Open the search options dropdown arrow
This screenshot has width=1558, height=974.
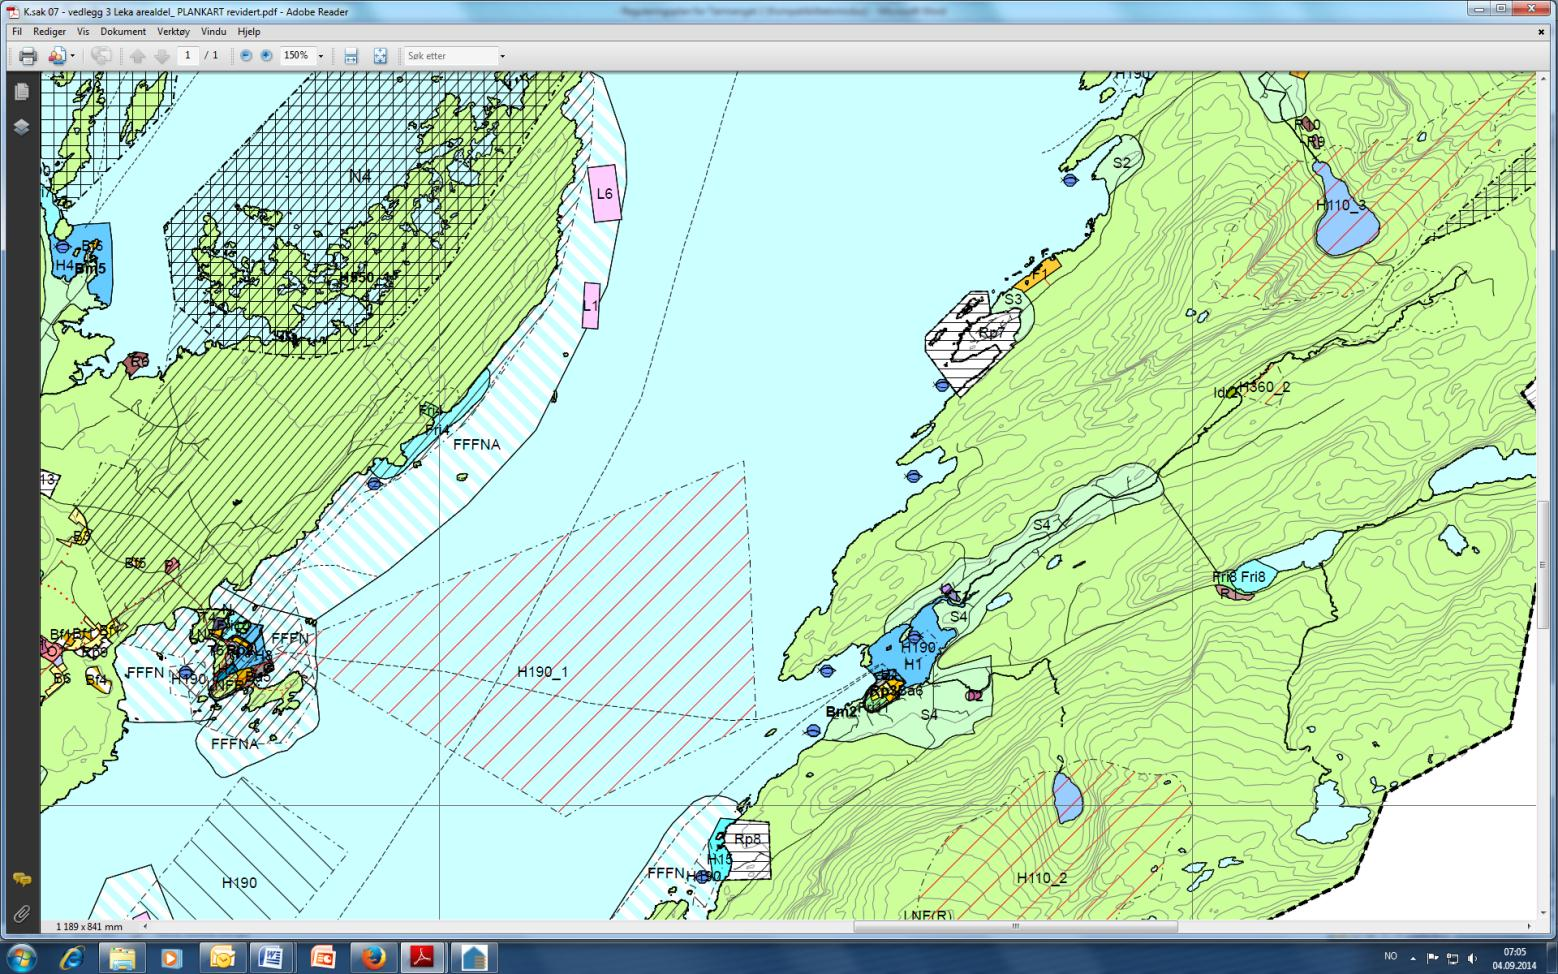point(502,56)
